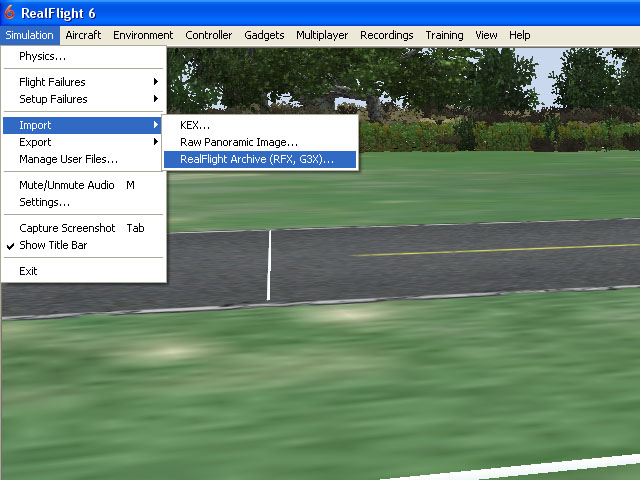Open Manage User Files...

83,159
